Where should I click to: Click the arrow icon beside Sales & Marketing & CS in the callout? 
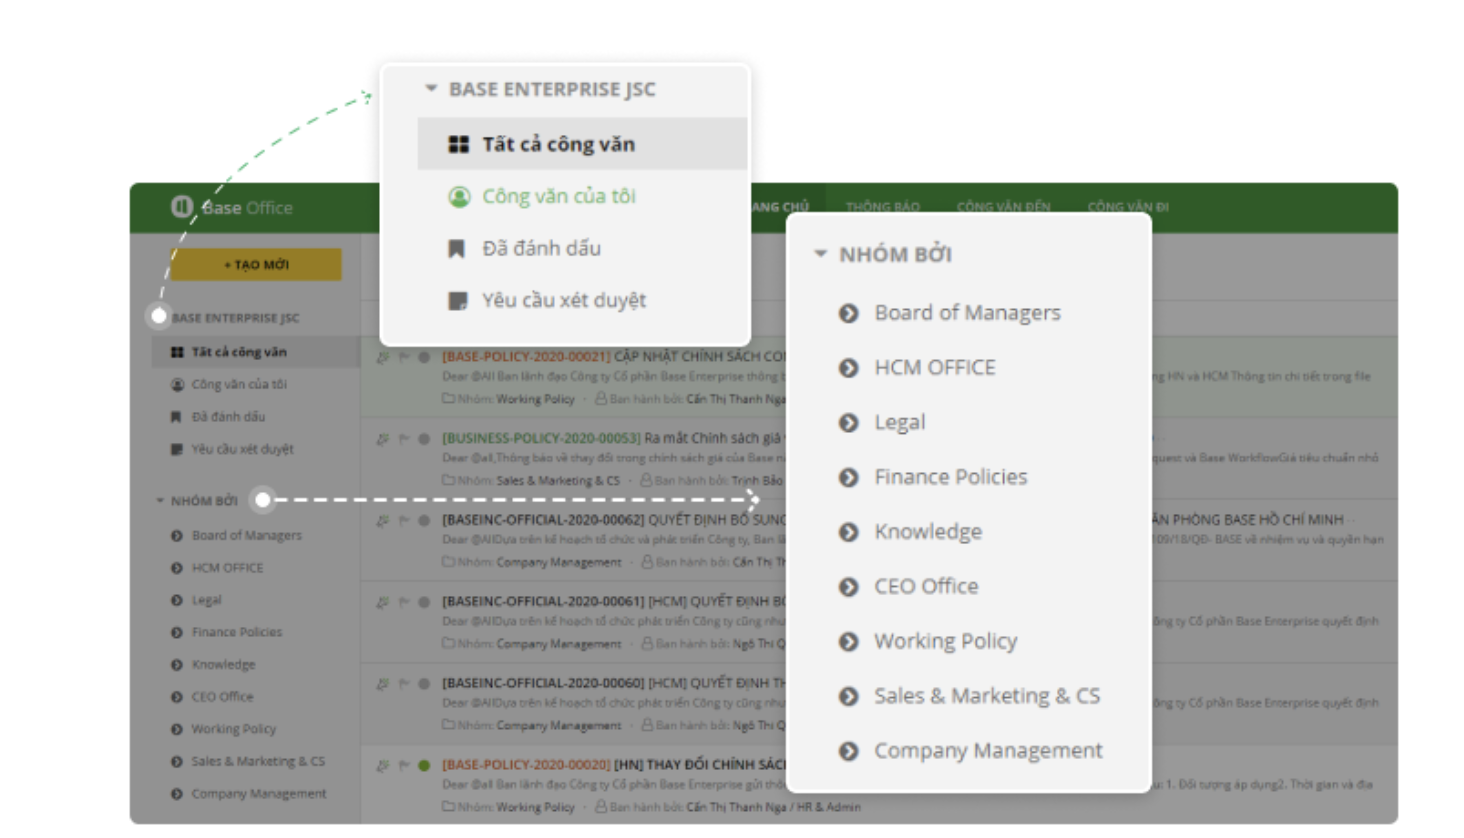click(x=849, y=696)
